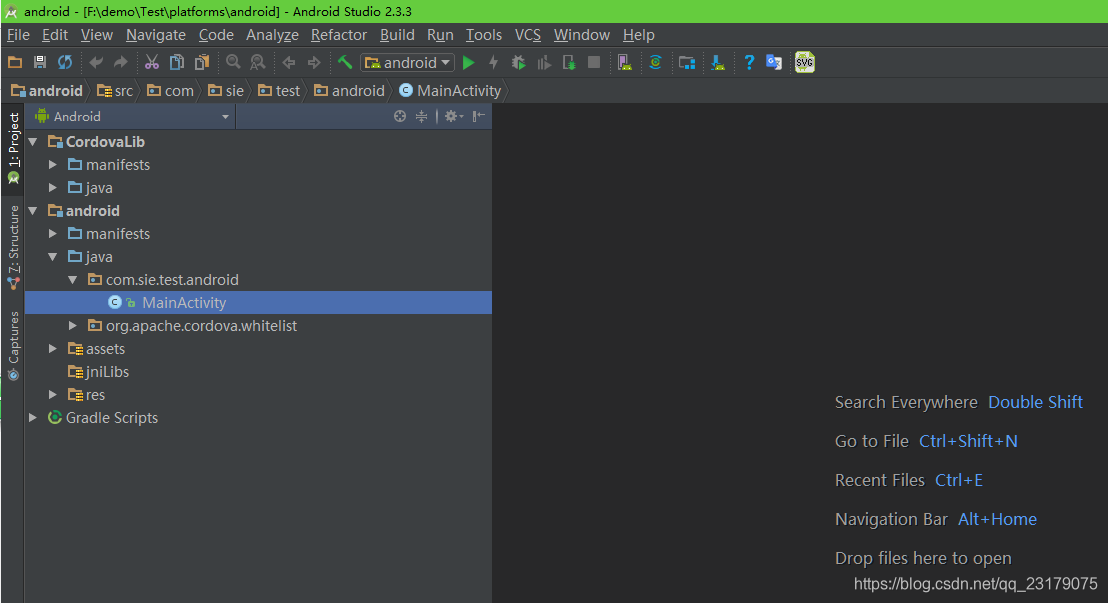Click the Redo arrow icon
The height and width of the screenshot is (603, 1108).
(121, 63)
